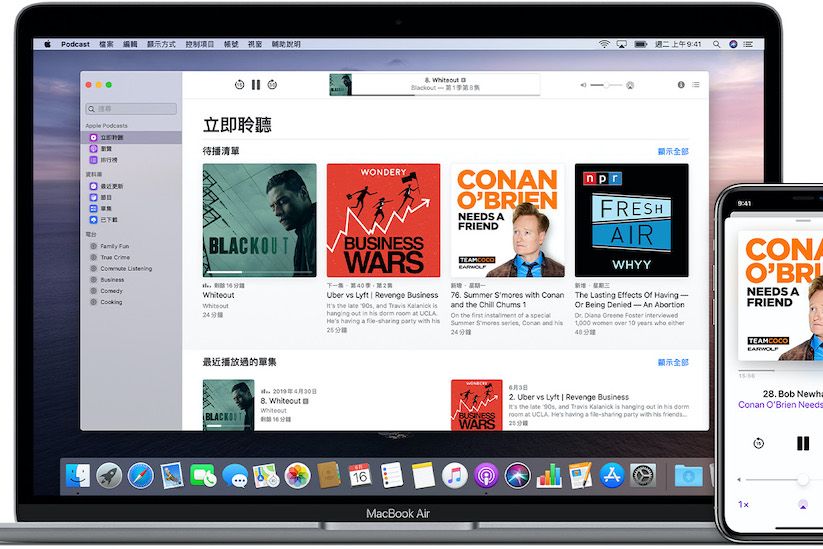Click the now-playing Blackout artwork in toolbar

point(340,85)
